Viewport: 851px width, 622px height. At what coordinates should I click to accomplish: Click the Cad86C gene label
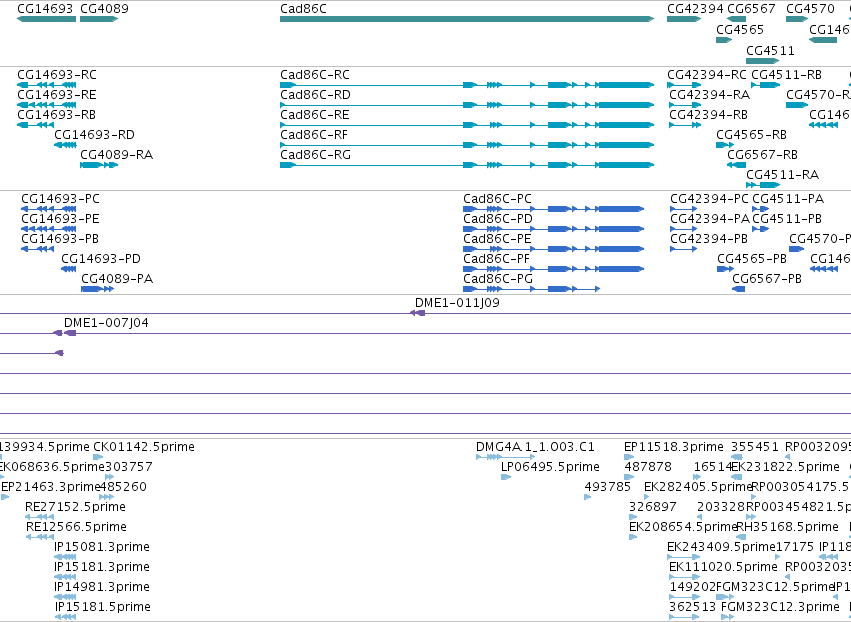coord(303,9)
